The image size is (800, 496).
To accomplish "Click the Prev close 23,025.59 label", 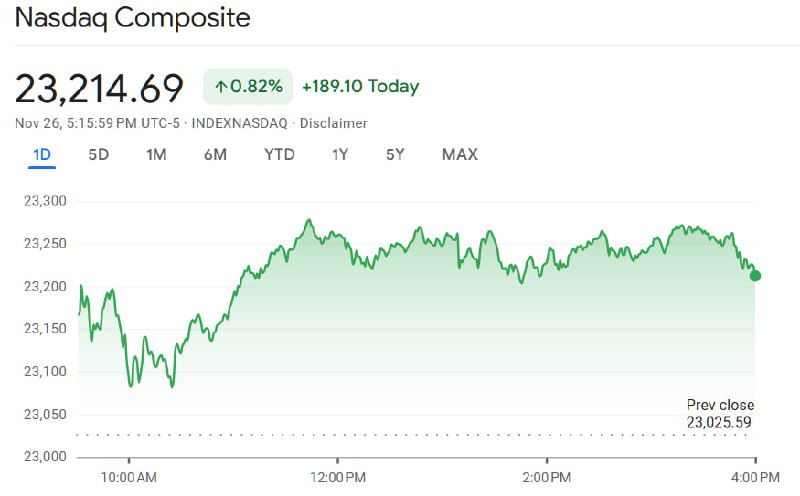I will (720, 413).
